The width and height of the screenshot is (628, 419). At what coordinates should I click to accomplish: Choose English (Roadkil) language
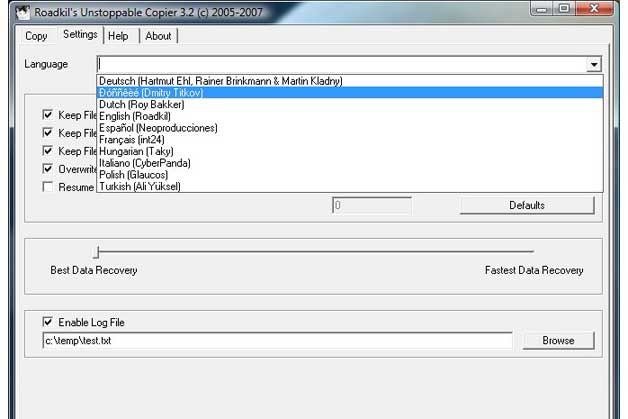(350, 116)
